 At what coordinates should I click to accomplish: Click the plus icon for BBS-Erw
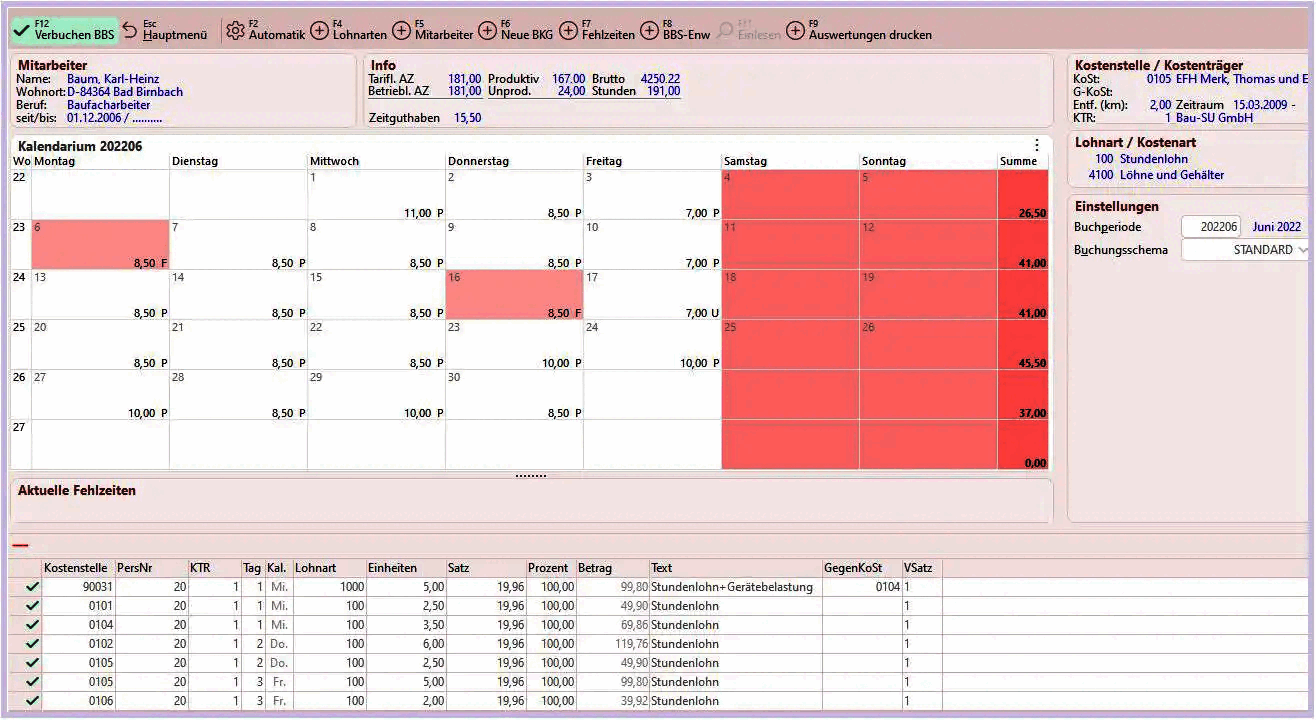(x=649, y=31)
